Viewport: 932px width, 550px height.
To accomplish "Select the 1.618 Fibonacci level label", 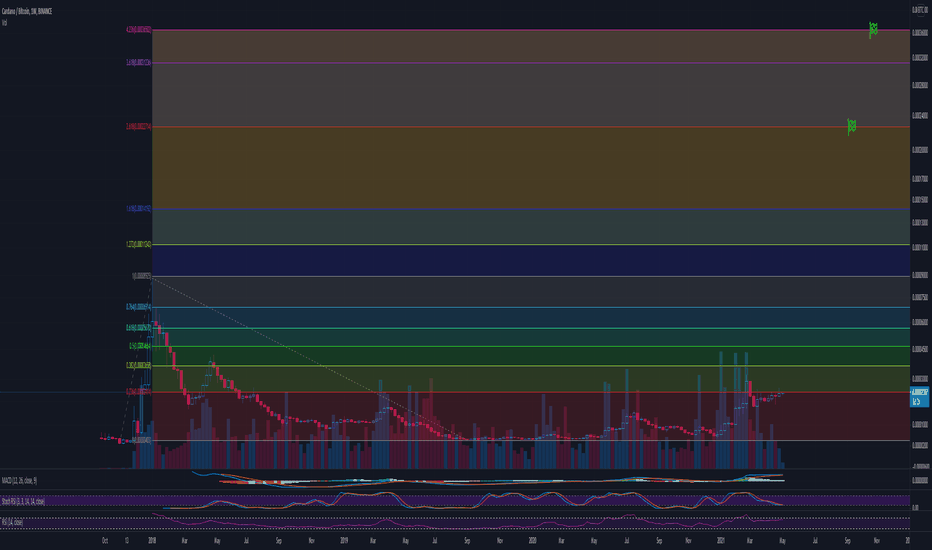I will (138, 208).
